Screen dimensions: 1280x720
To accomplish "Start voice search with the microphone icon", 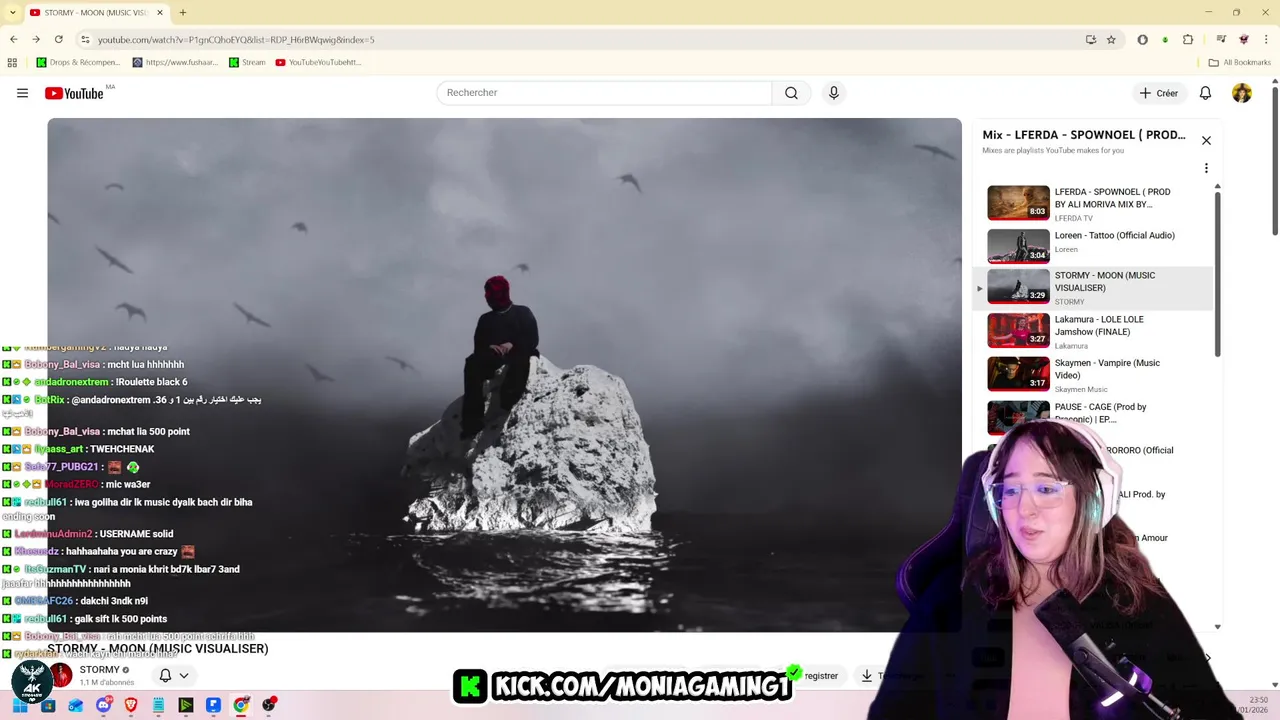I will pos(834,93).
